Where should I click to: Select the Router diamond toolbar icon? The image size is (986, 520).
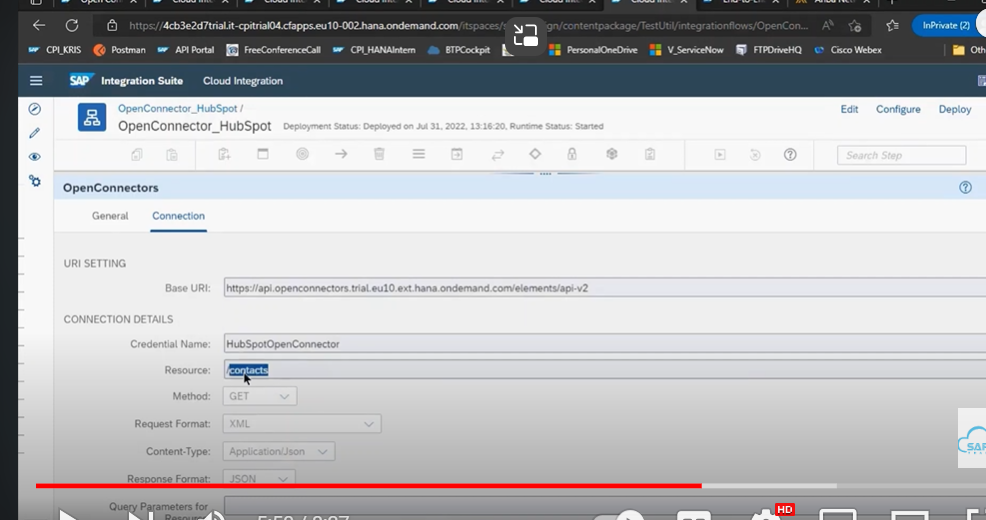535,154
